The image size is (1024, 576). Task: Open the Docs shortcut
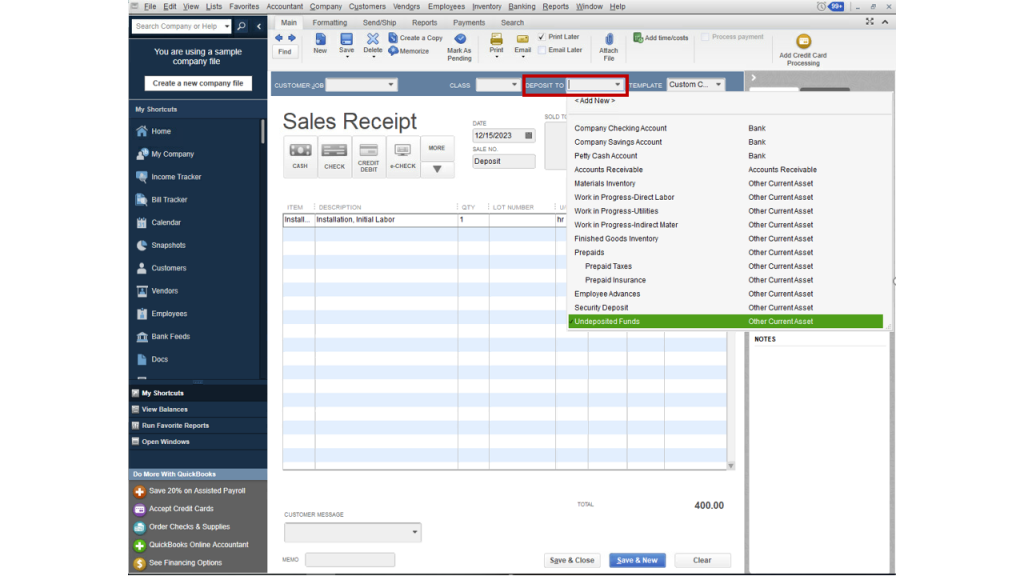[x=159, y=360]
